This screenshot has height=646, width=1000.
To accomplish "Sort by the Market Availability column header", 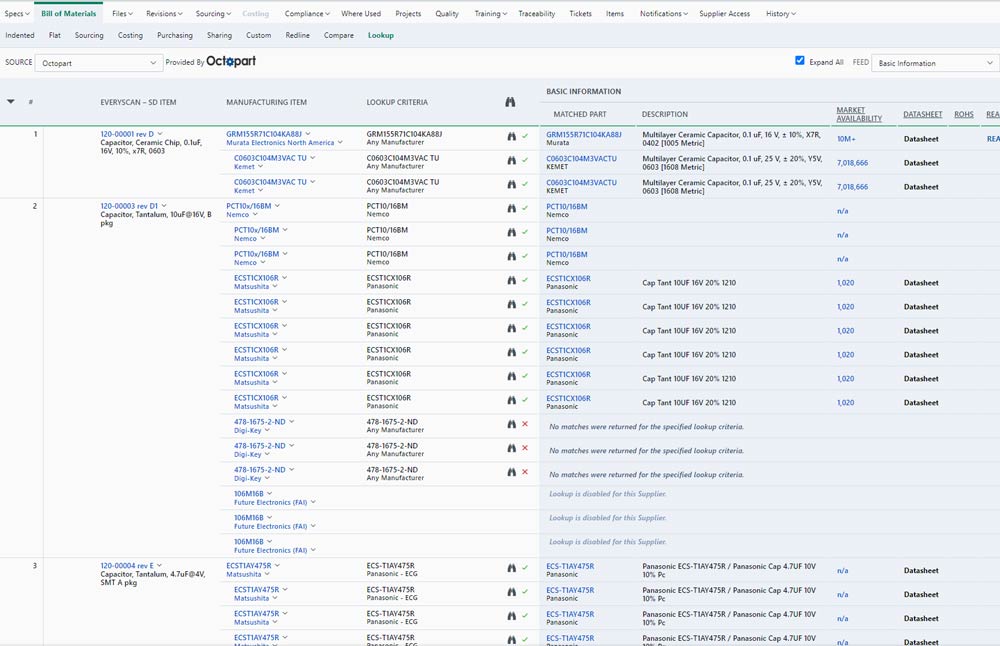I will coord(859,114).
